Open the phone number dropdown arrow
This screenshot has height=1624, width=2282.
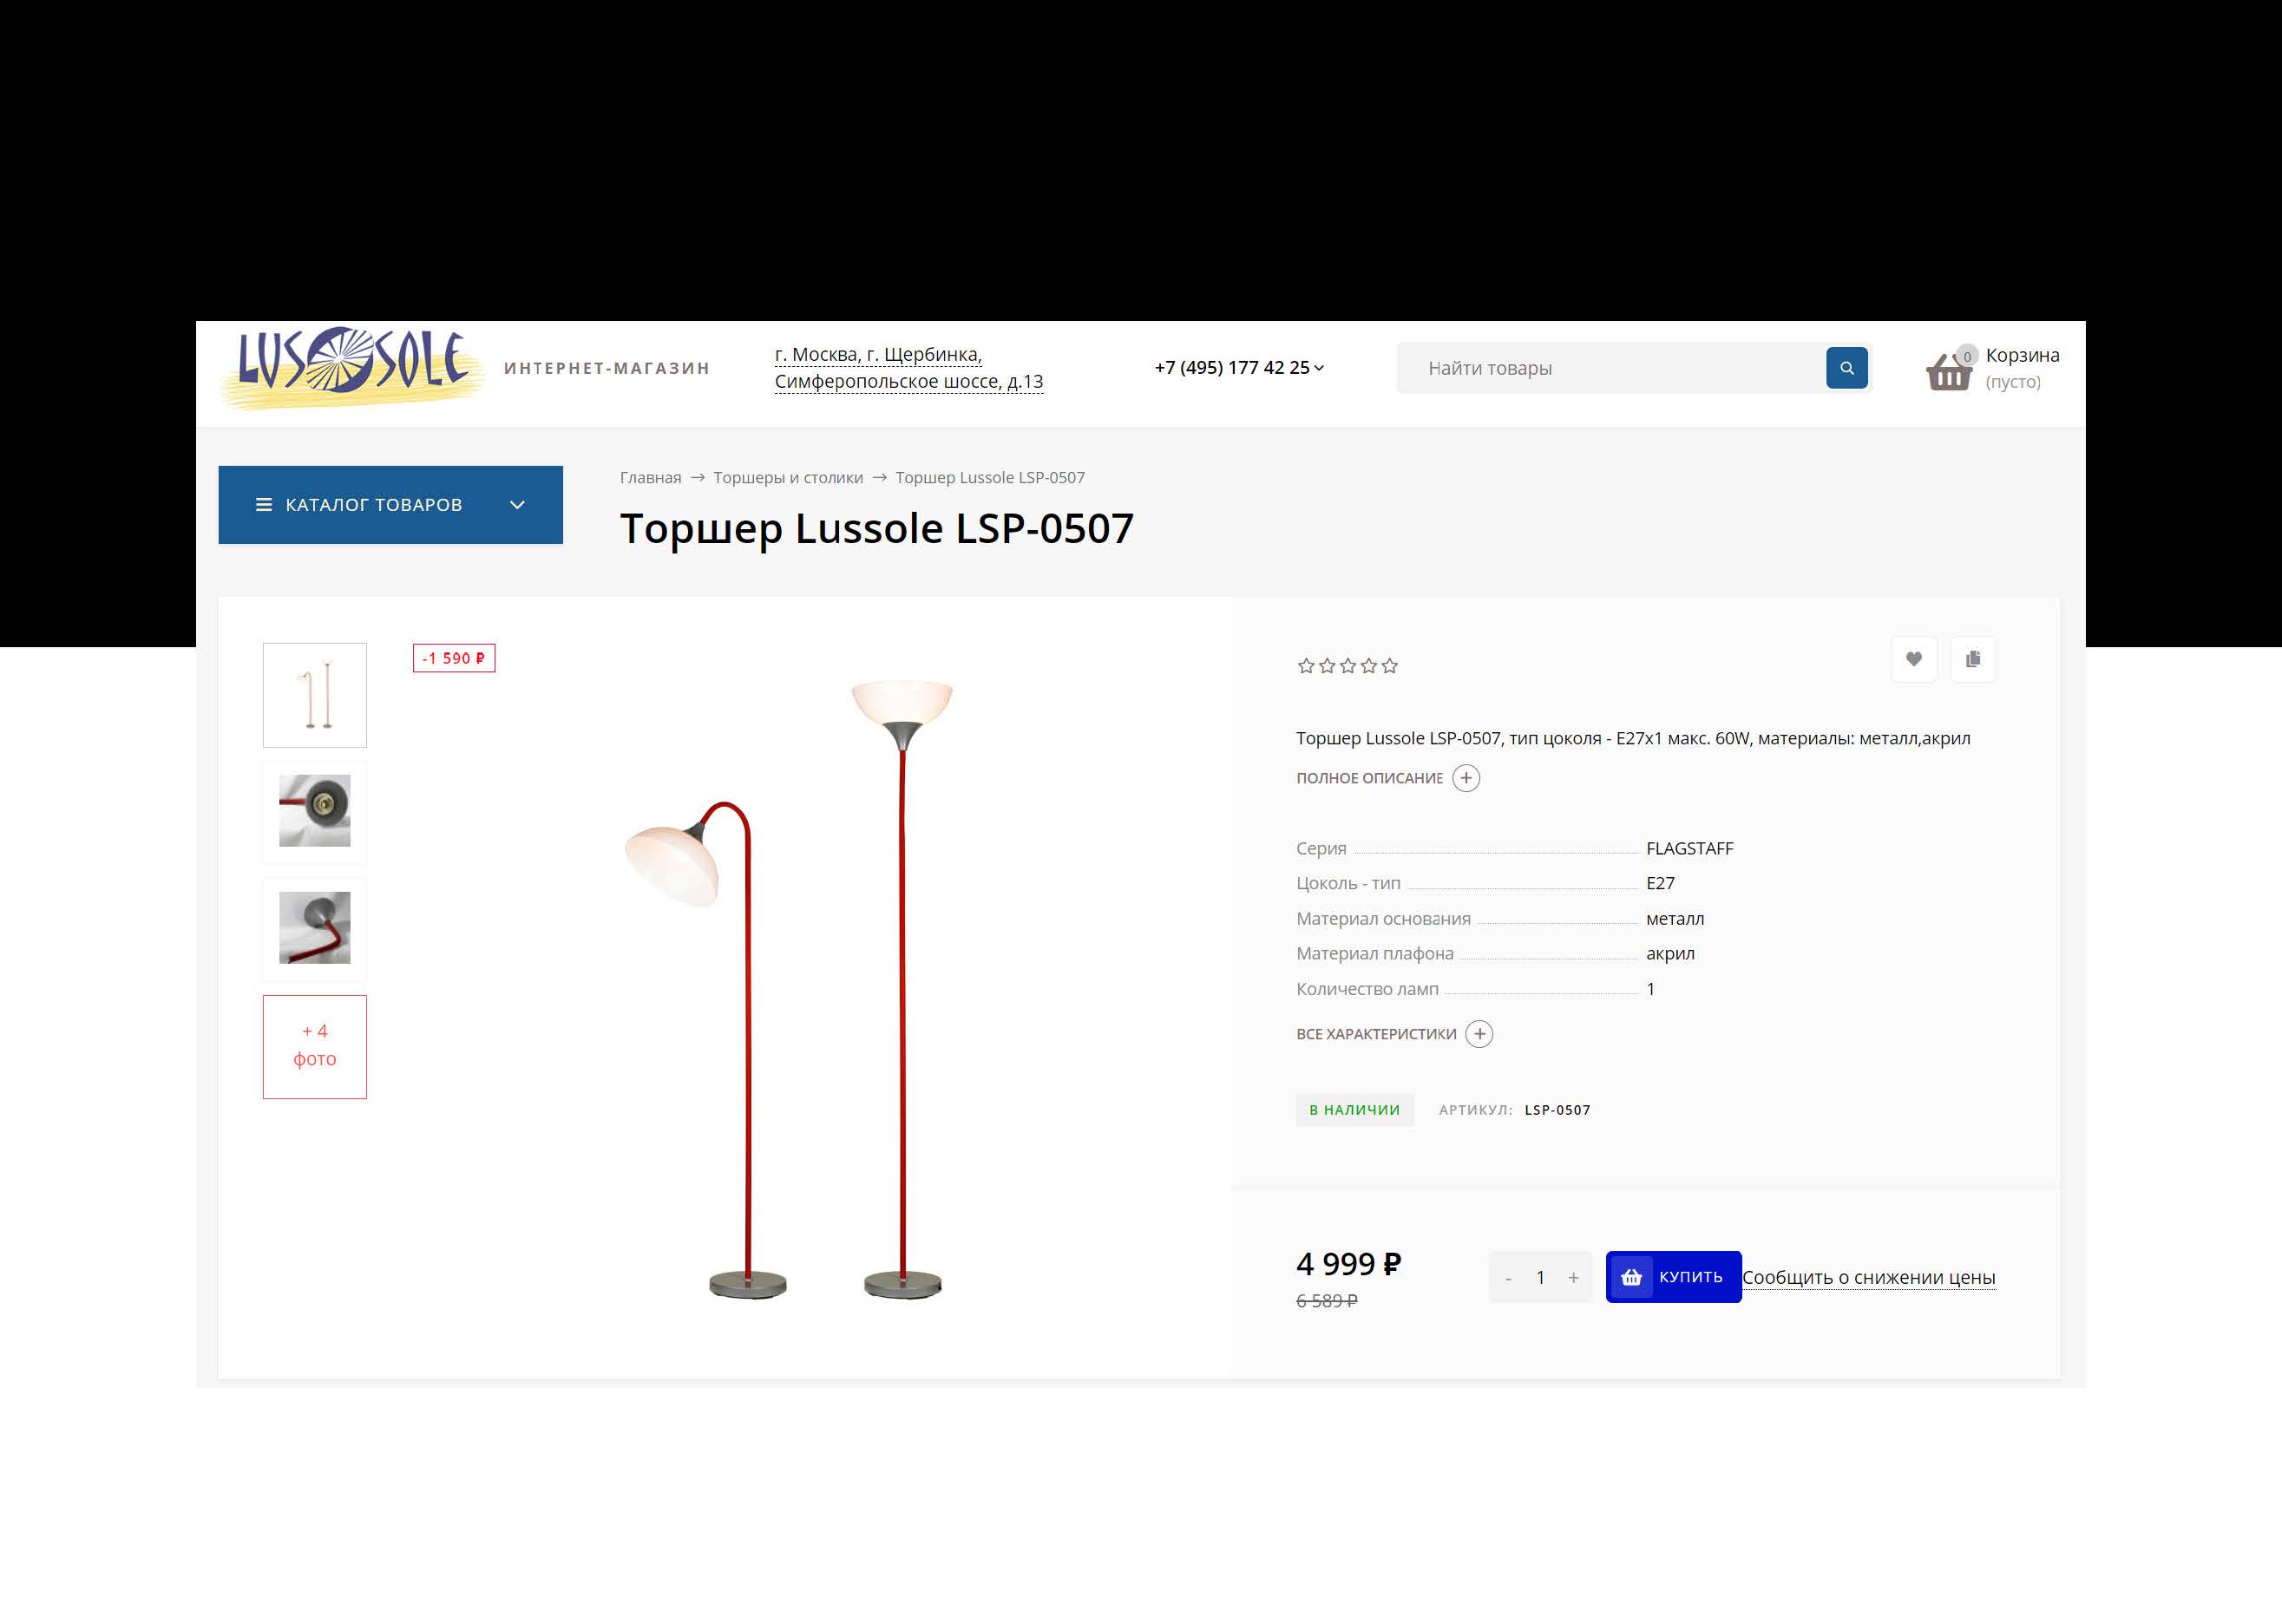point(1319,368)
